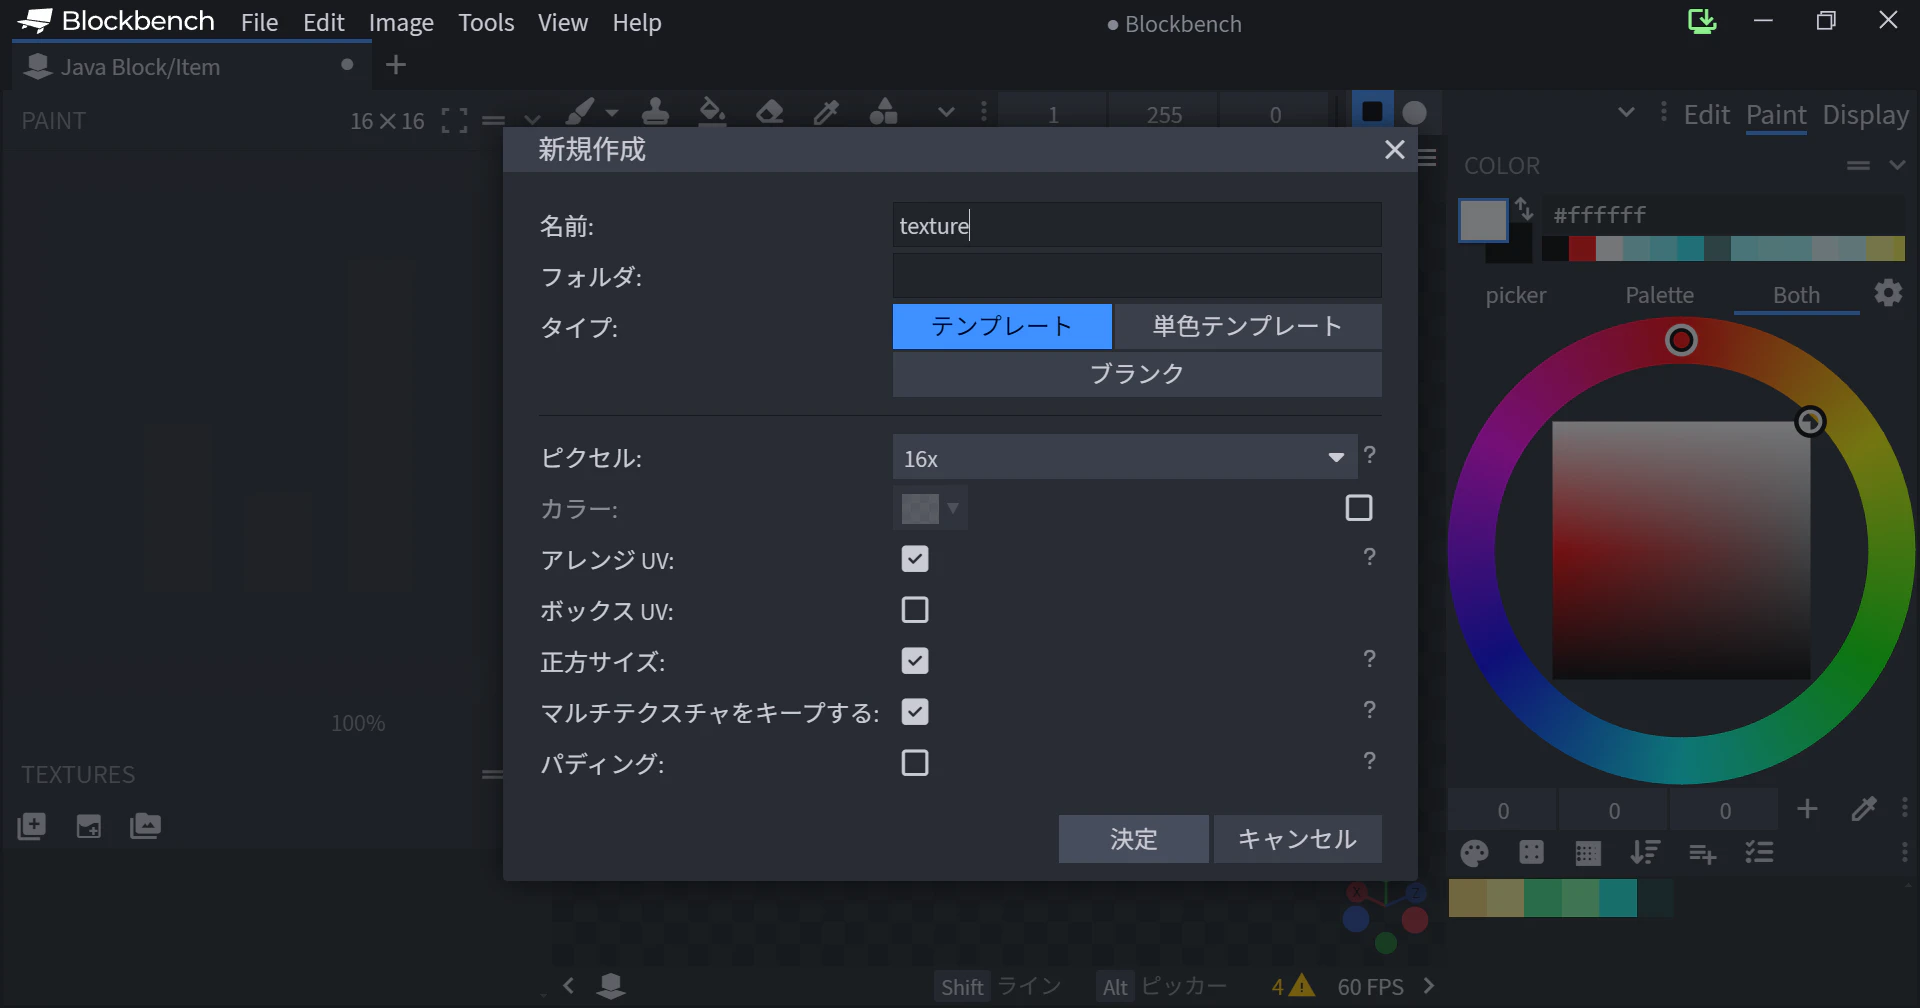Click the checklist palette icon
Image resolution: width=1920 pixels, height=1008 pixels.
[1759, 852]
